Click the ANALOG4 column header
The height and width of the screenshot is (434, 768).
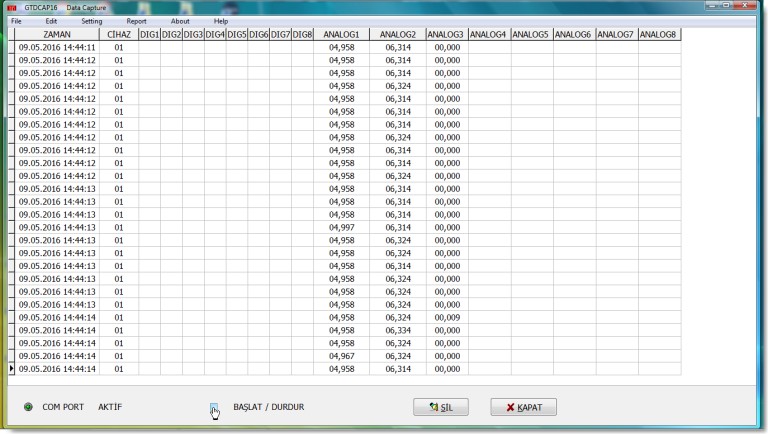pyautogui.click(x=490, y=34)
